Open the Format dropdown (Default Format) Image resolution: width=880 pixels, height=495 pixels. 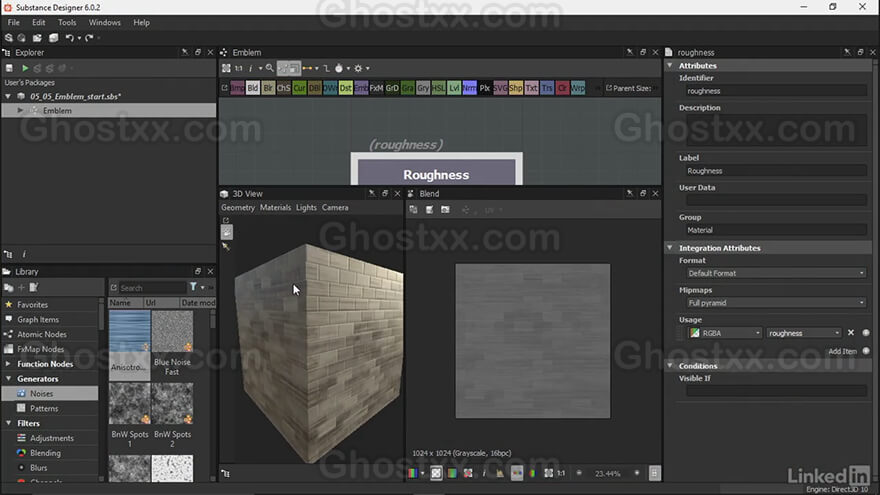click(x=776, y=273)
